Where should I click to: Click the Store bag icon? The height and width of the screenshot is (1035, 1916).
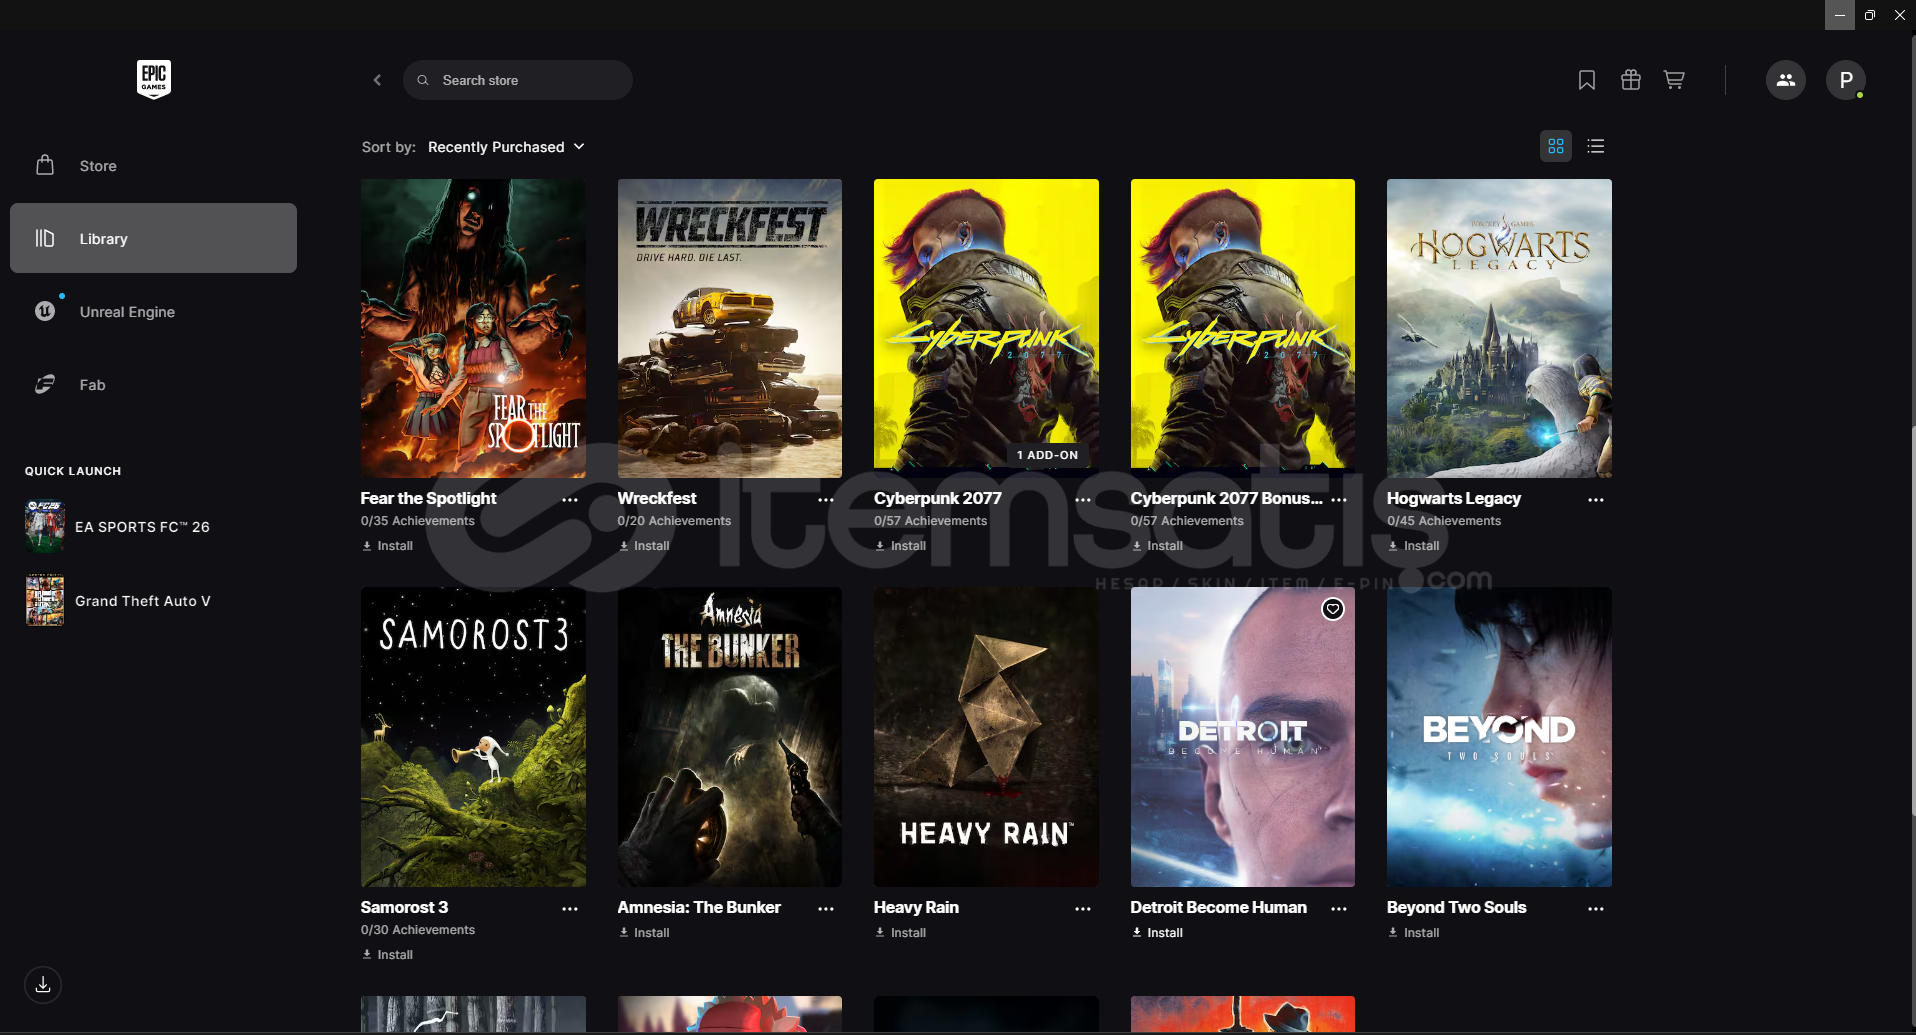click(x=45, y=165)
